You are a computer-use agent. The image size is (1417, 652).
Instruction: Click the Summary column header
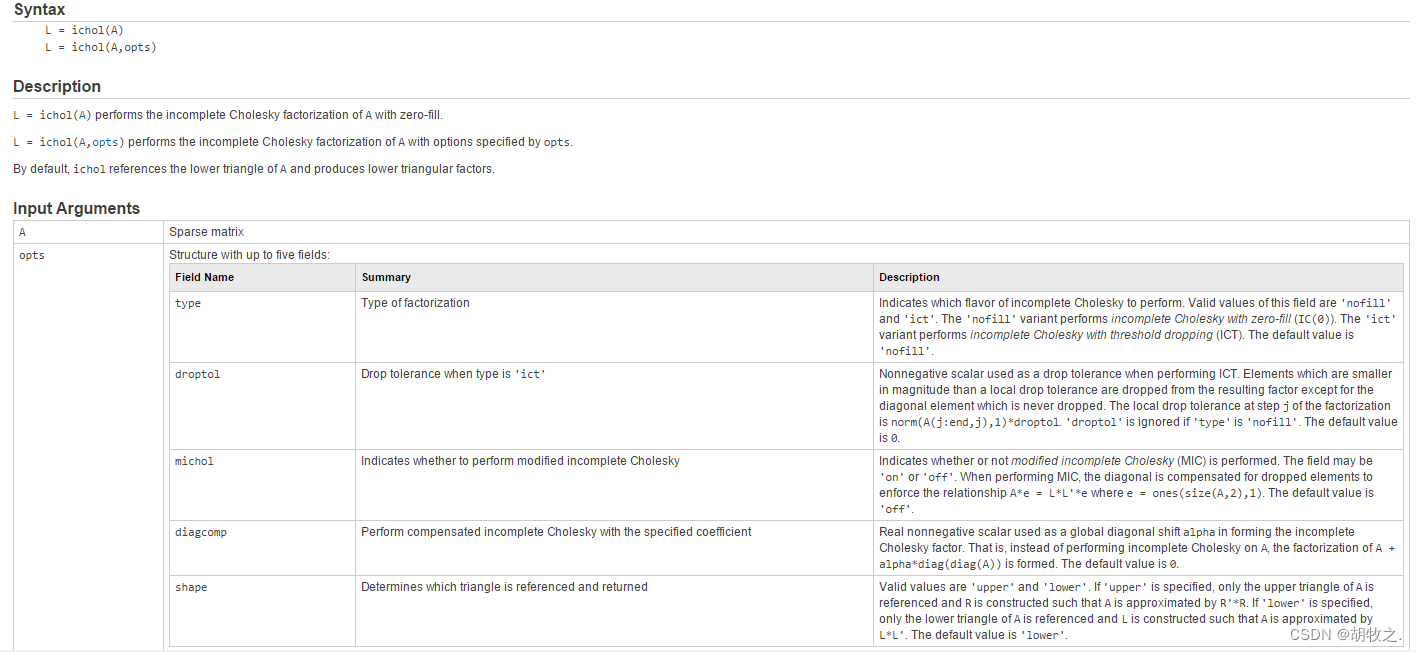pyautogui.click(x=386, y=277)
